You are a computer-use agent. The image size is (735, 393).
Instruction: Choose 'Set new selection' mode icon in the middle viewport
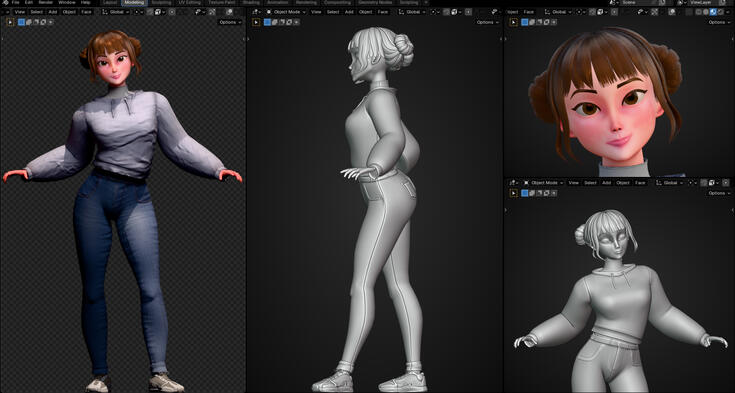pyautogui.click(x=267, y=22)
